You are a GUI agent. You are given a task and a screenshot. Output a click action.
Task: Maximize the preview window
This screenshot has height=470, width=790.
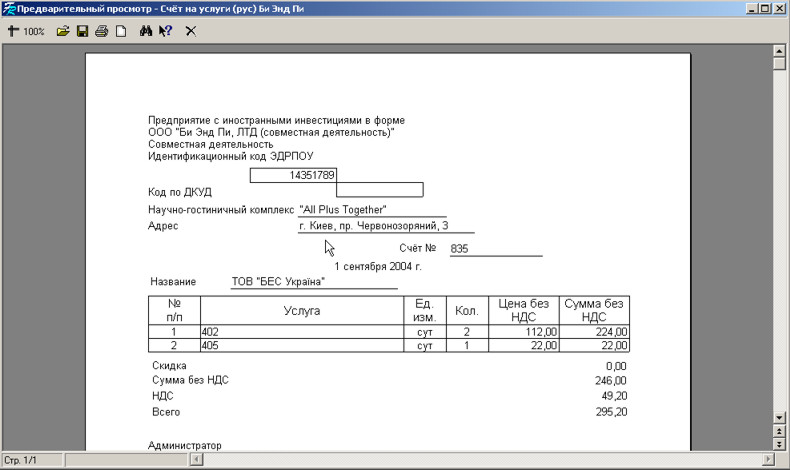[x=765, y=8]
